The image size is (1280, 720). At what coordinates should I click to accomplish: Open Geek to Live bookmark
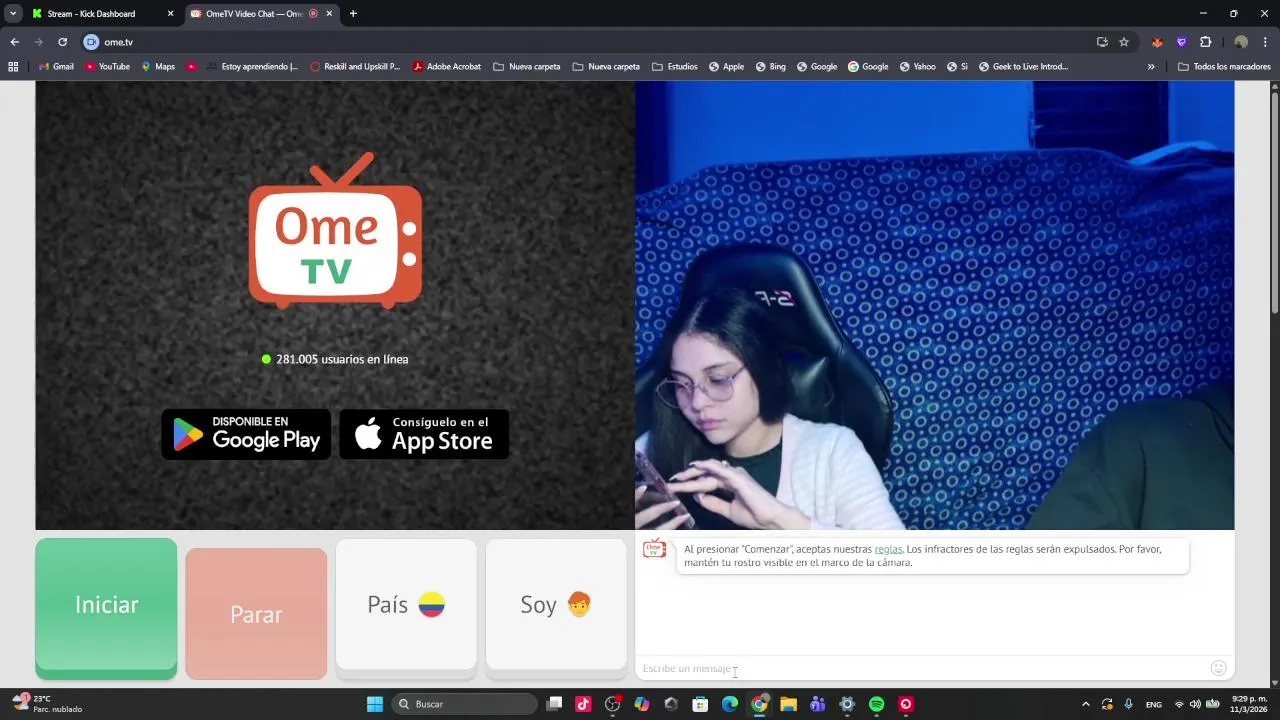point(1023,67)
